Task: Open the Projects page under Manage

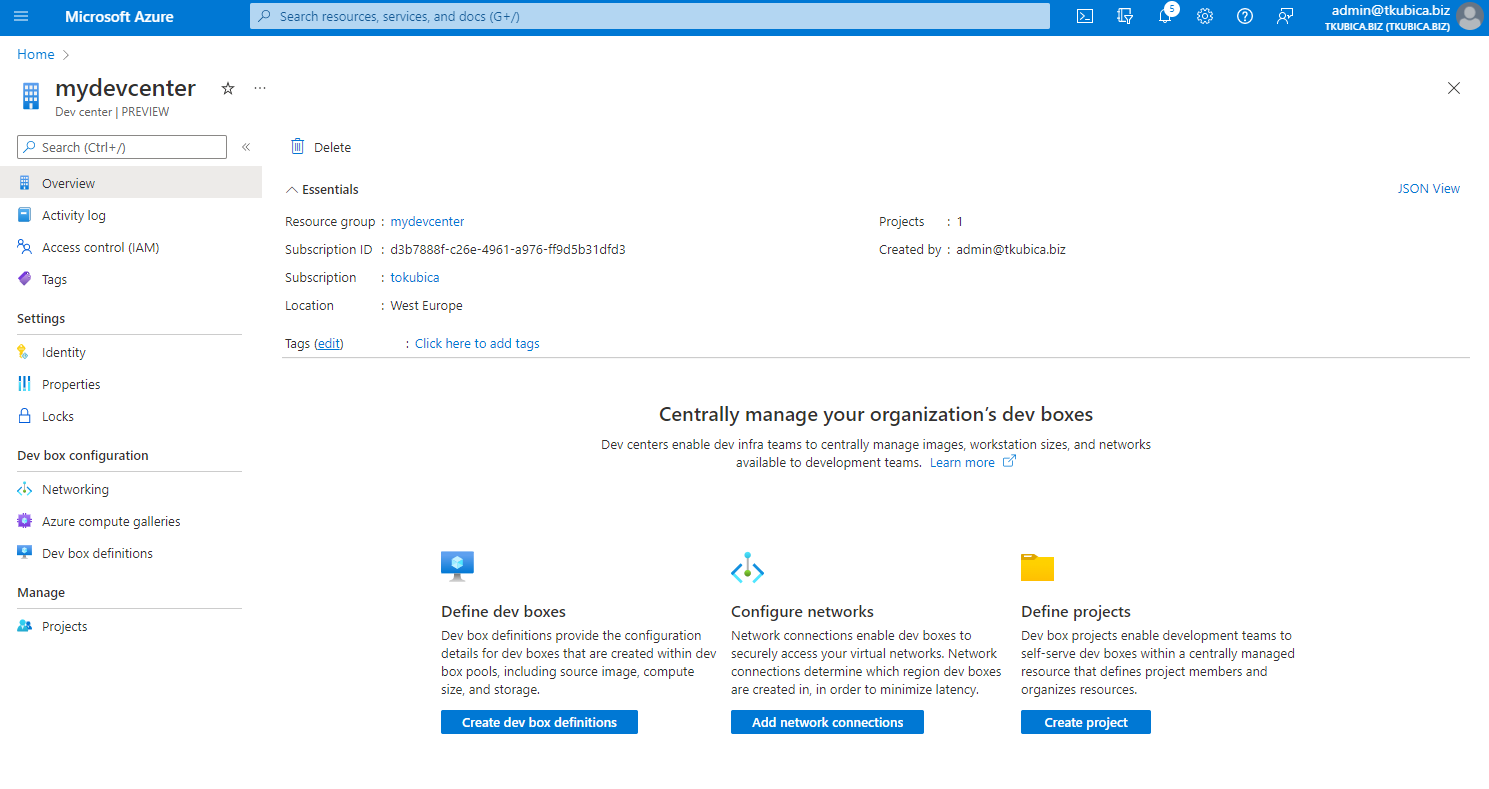Action: coord(131,626)
